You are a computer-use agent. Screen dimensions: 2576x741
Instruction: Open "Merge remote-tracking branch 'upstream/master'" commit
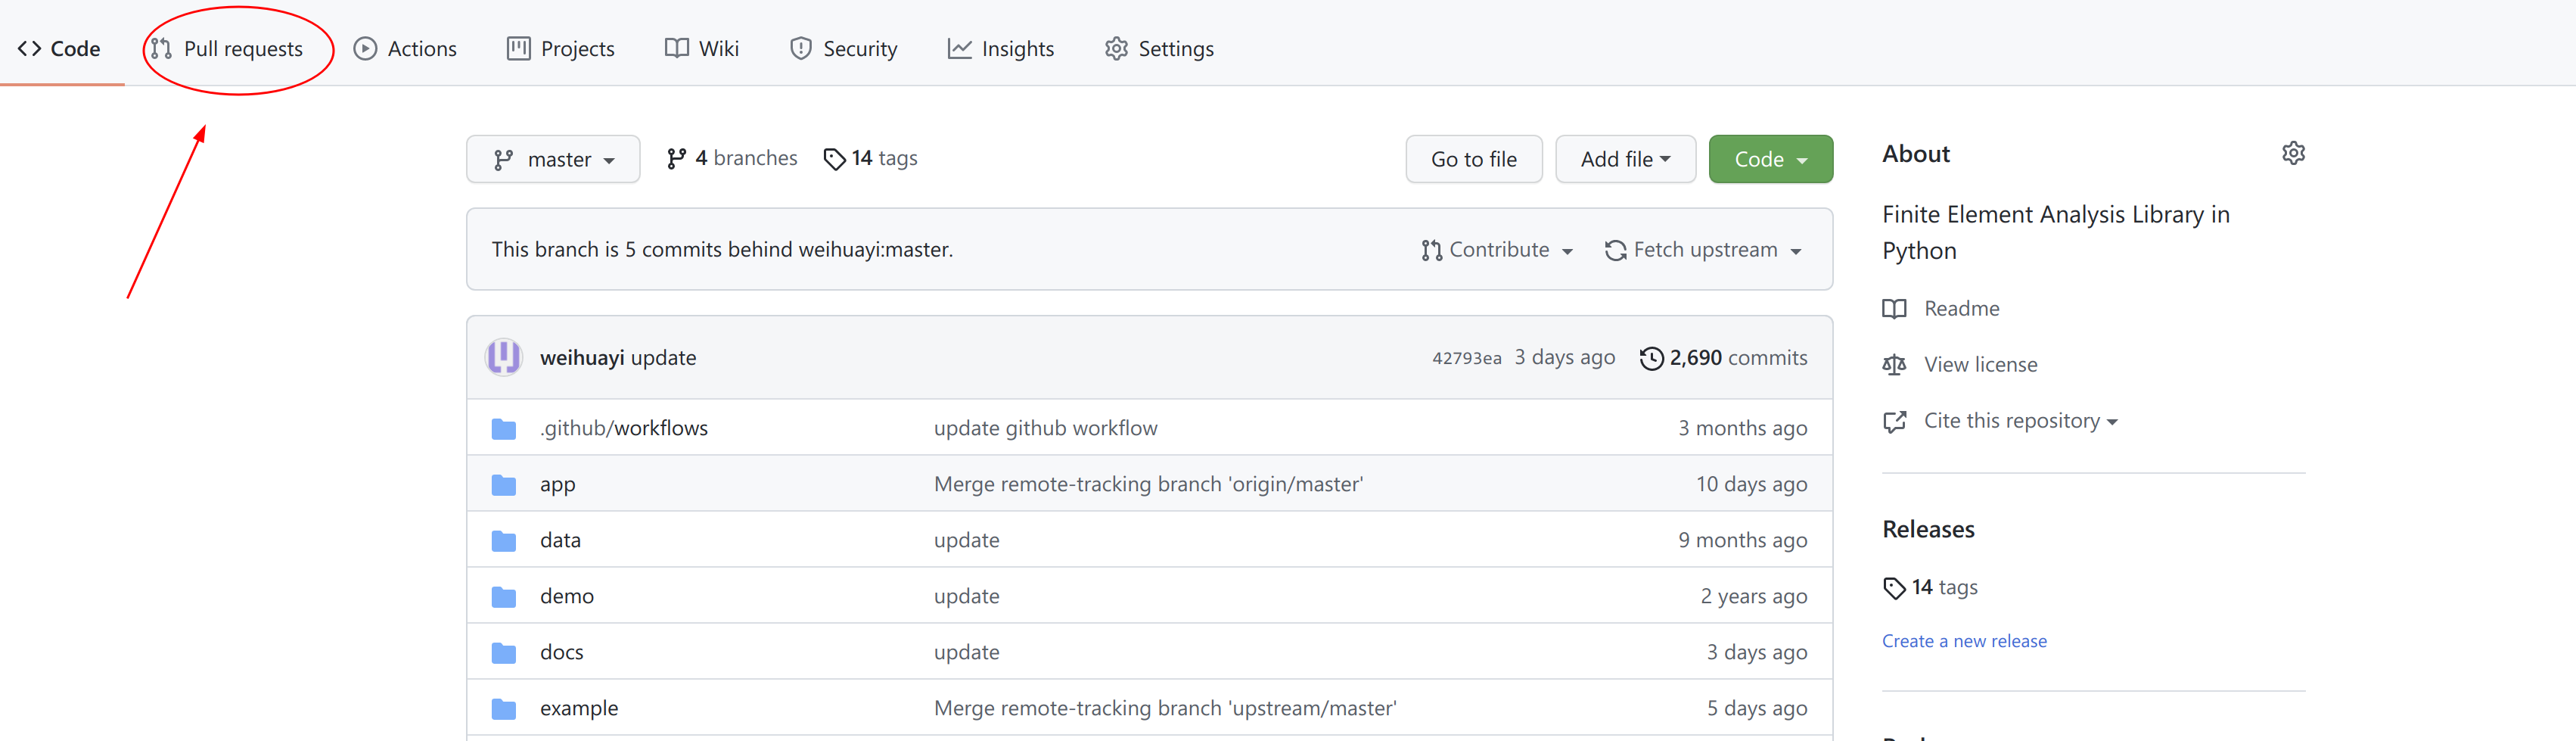pyautogui.click(x=1166, y=708)
